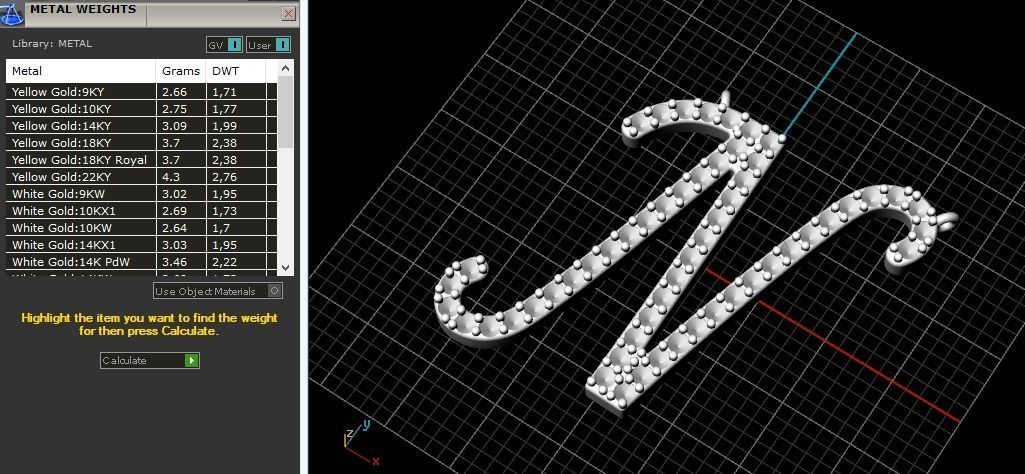This screenshot has width=1025, height=474.
Task: Click the metal list scrollbar thumb
Action: pos(286,113)
